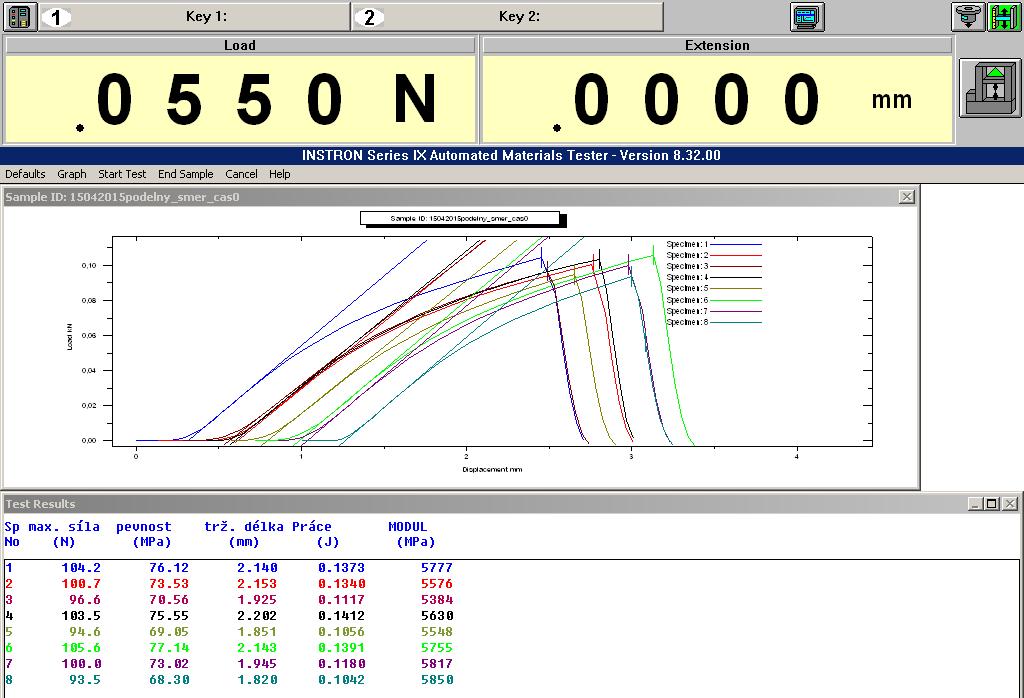The width and height of the screenshot is (1024, 698).
Task: Click modulus value 5817
Action: [x=437, y=664]
